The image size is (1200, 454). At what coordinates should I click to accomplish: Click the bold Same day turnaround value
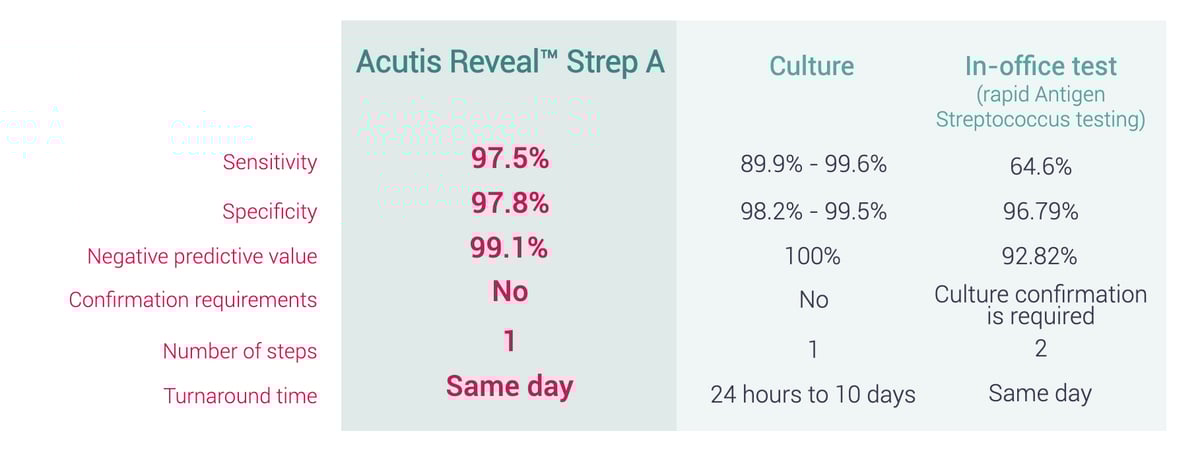tap(510, 386)
